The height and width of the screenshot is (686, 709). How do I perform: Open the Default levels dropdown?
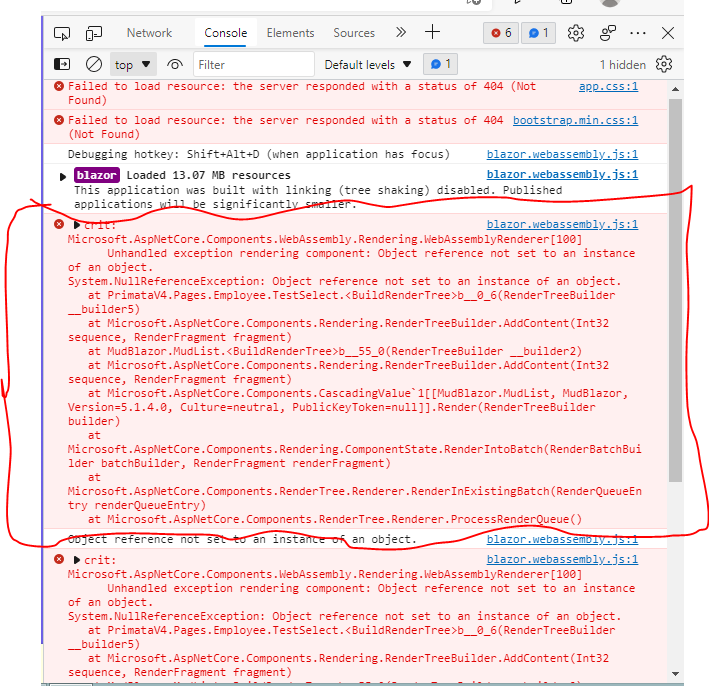click(x=368, y=65)
